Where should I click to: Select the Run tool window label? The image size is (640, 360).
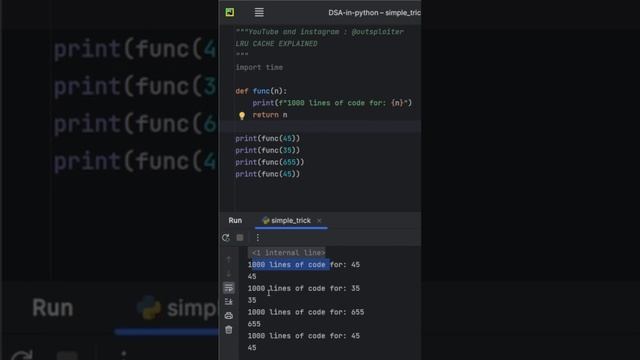click(235, 220)
